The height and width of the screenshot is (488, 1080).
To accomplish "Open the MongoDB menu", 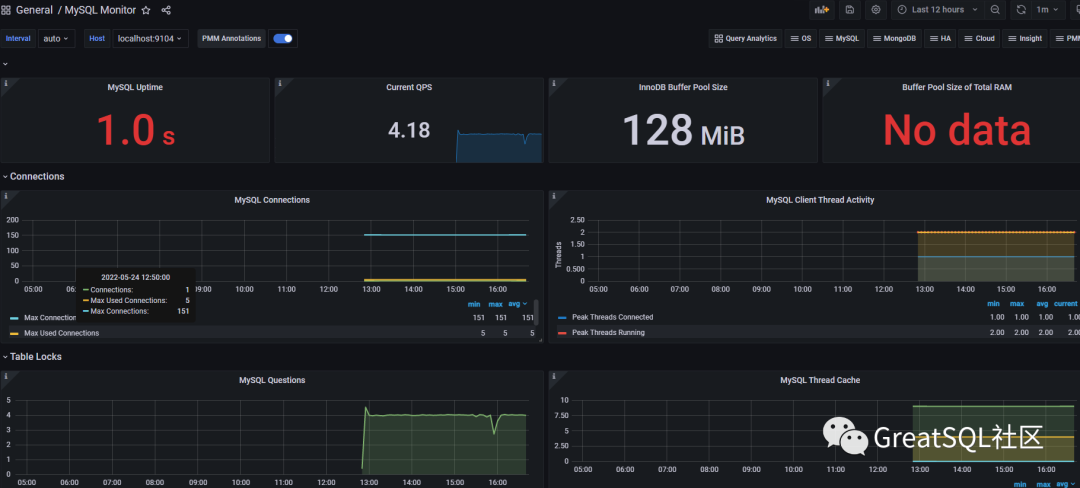I will (x=895, y=39).
